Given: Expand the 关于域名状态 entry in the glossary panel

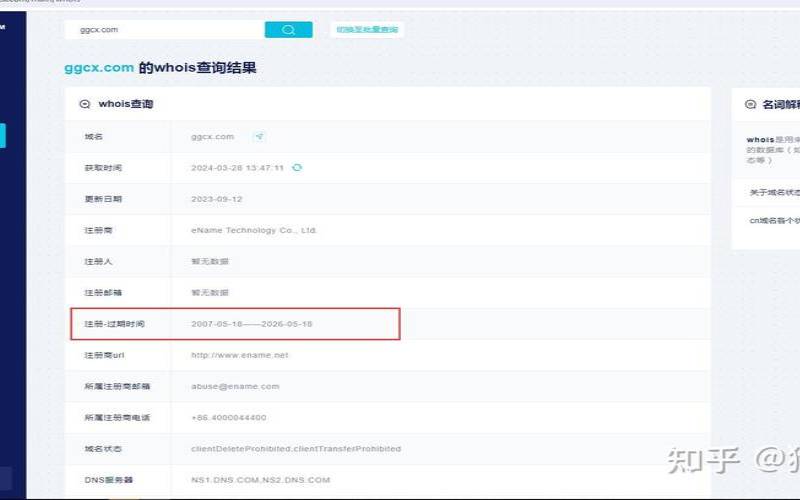Looking at the screenshot, I should [x=774, y=192].
